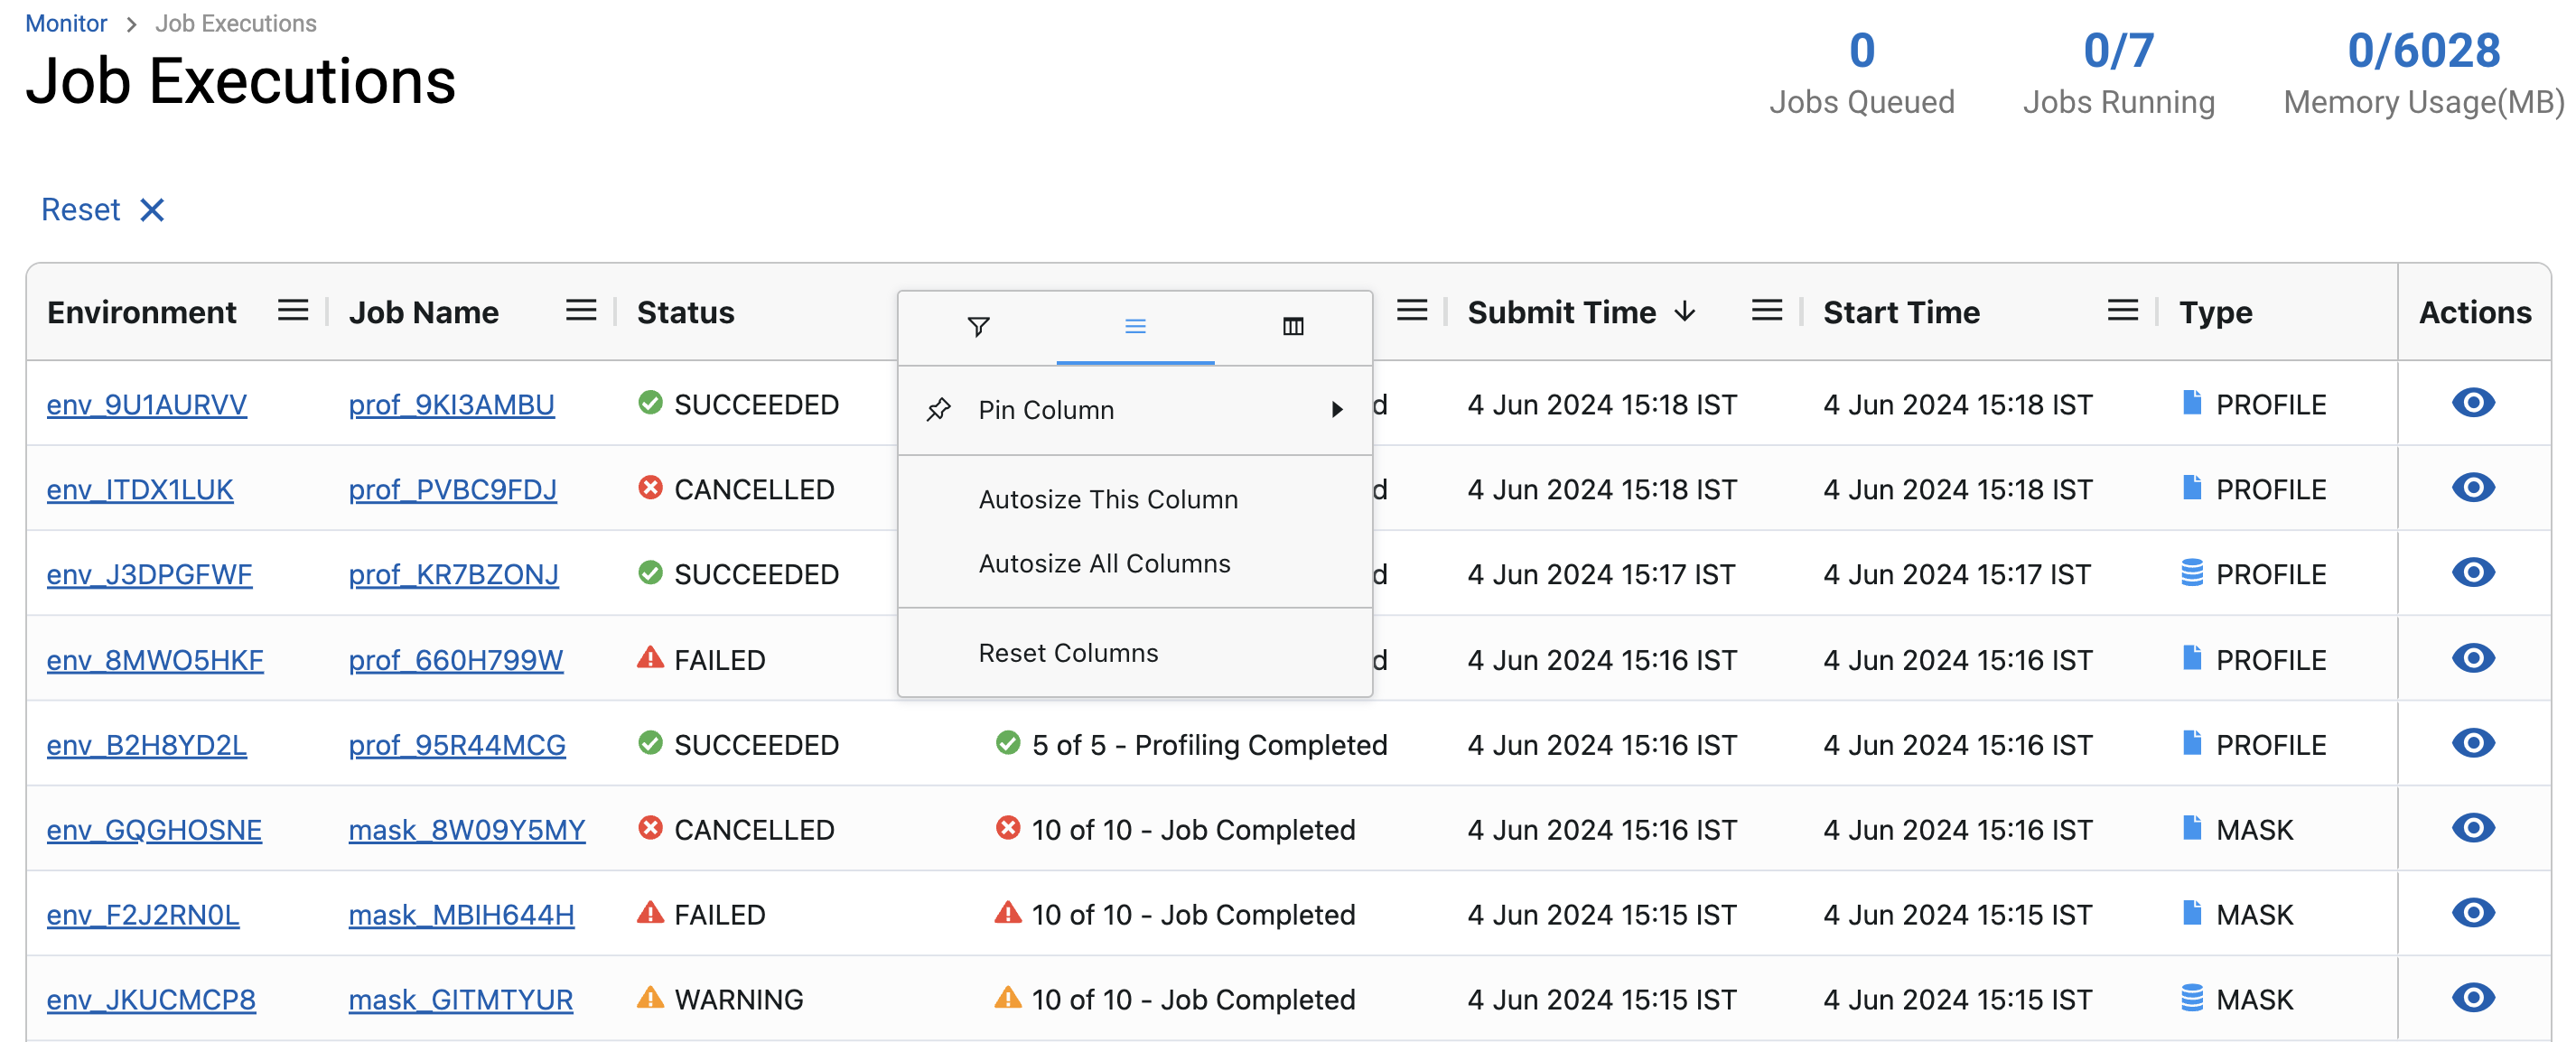Toggle Submit Time sort arrow
Screen dimensions: 2576x1042
(x=1685, y=311)
